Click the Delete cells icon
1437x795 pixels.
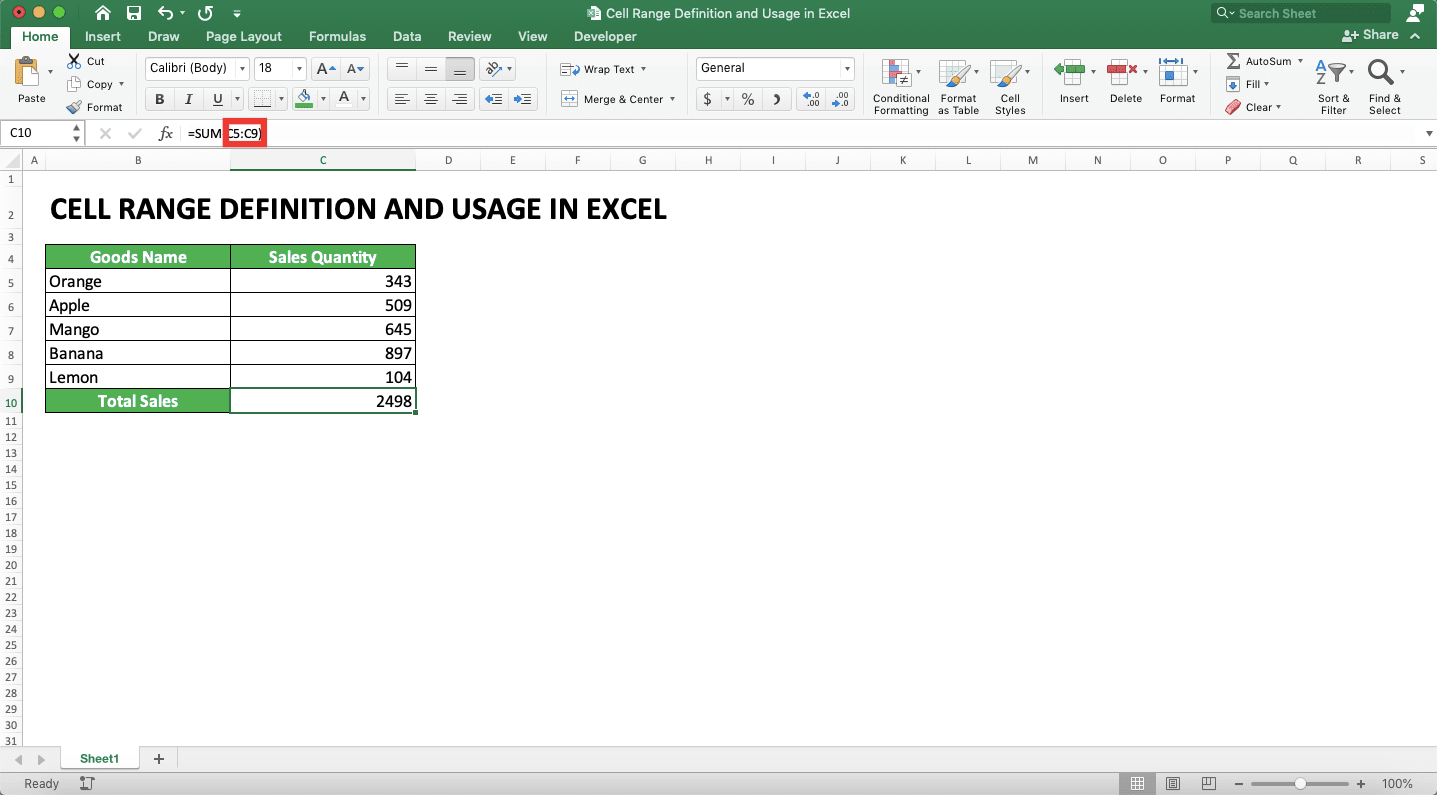click(x=1122, y=72)
